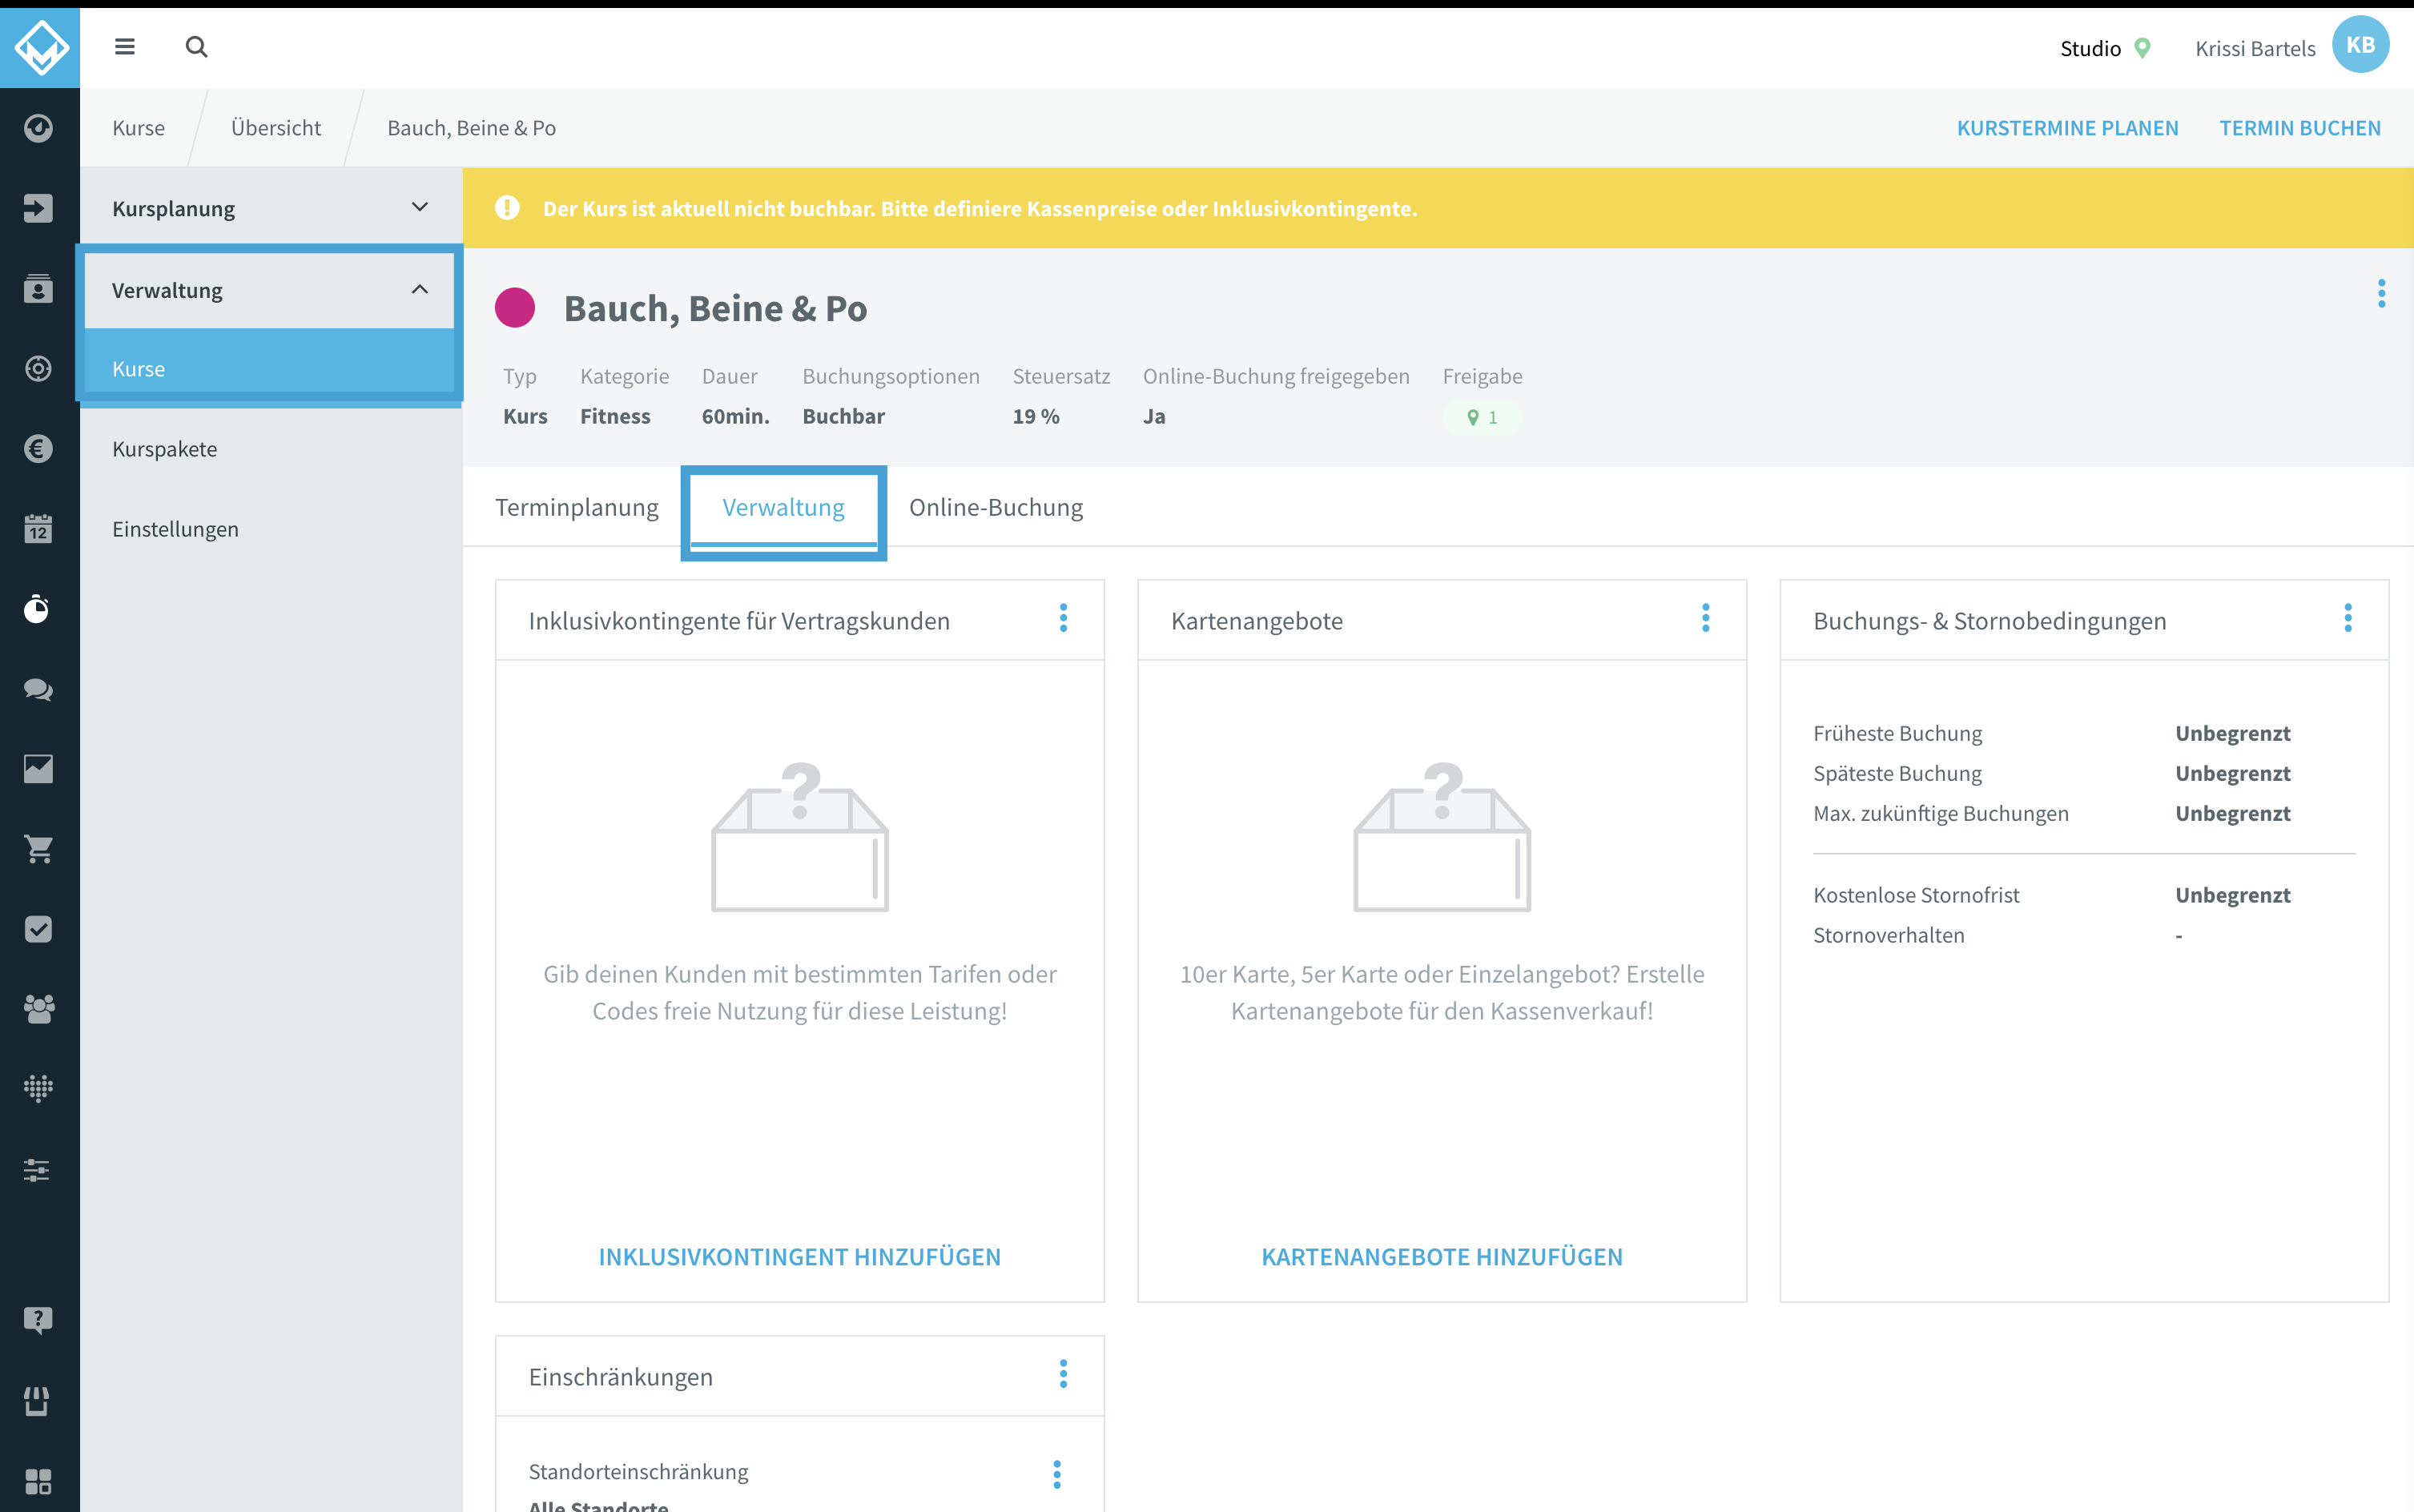This screenshot has width=2414, height=1512.
Task: Open the help question icon in sidebar
Action: (x=38, y=1320)
